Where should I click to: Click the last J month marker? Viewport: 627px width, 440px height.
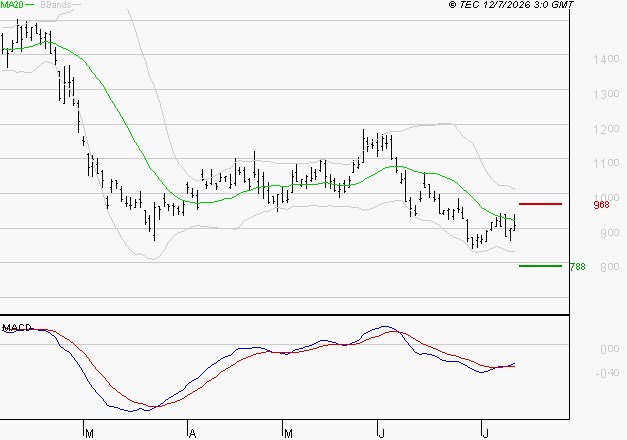click(485, 434)
